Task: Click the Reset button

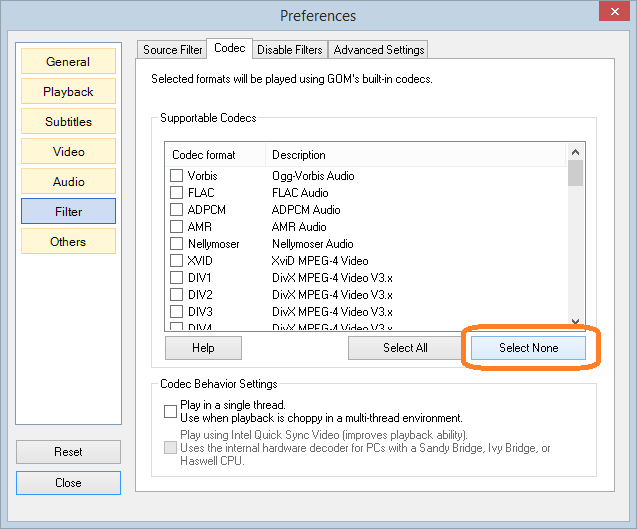Action: pos(68,452)
